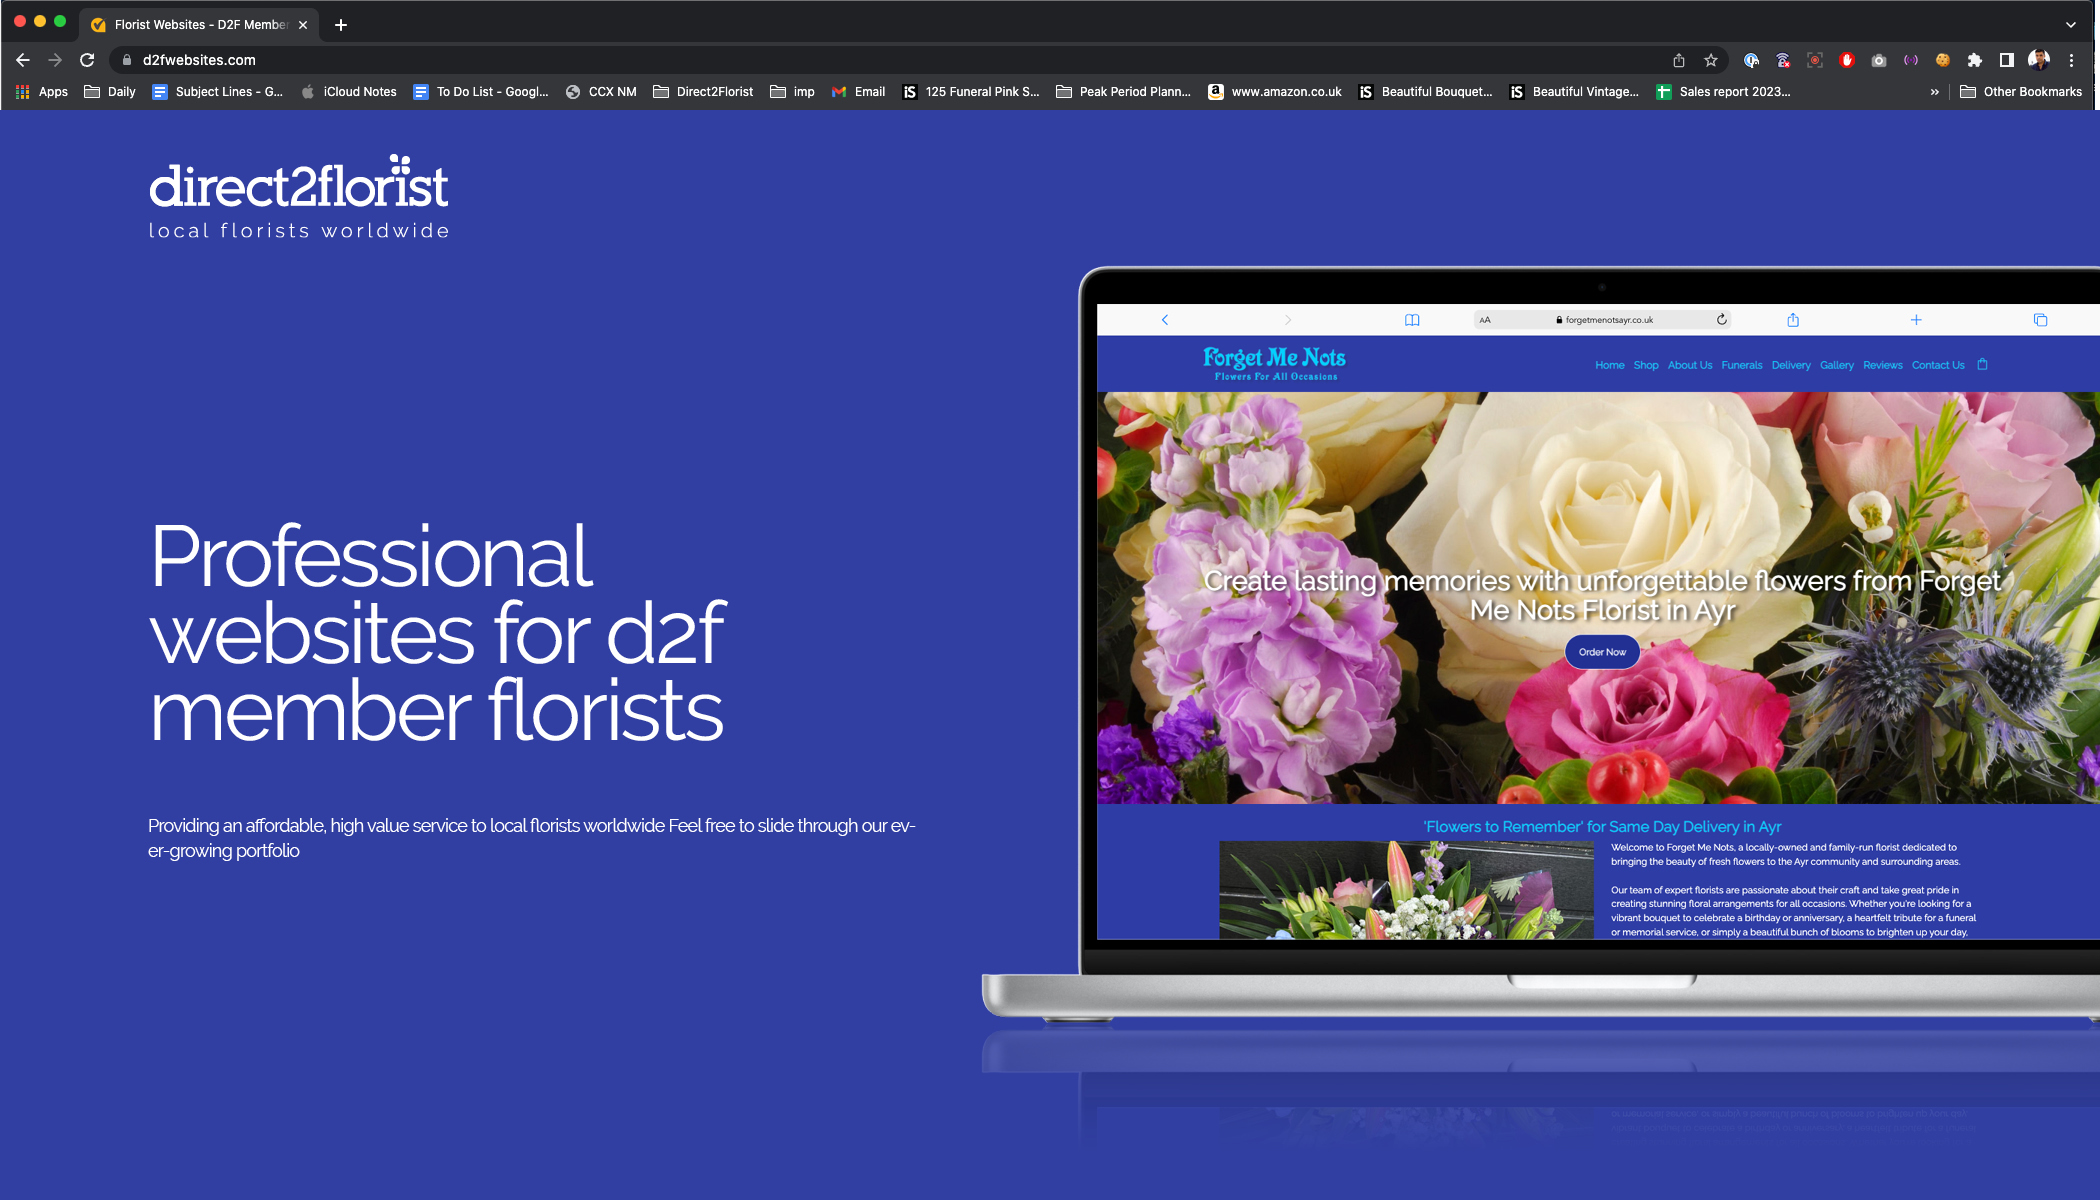
Task: Open Chrome's three-dot menu
Action: [x=2072, y=60]
